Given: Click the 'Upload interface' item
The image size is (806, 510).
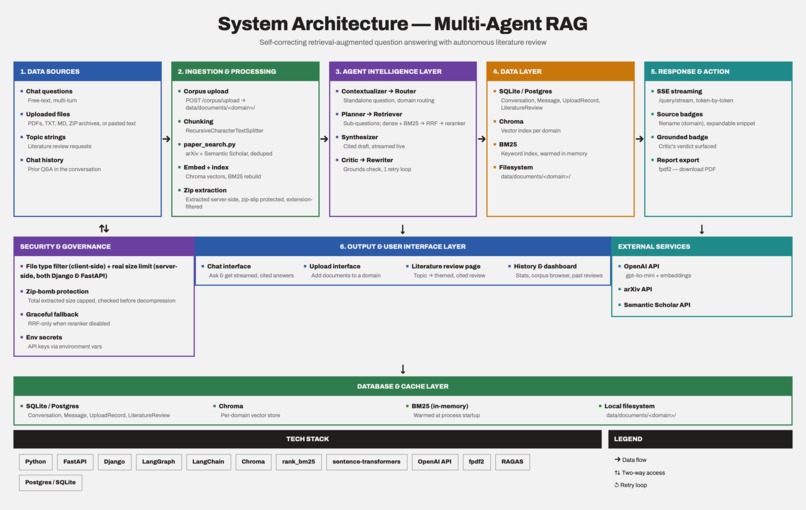Looking at the screenshot, I should pyautogui.click(x=335, y=266).
